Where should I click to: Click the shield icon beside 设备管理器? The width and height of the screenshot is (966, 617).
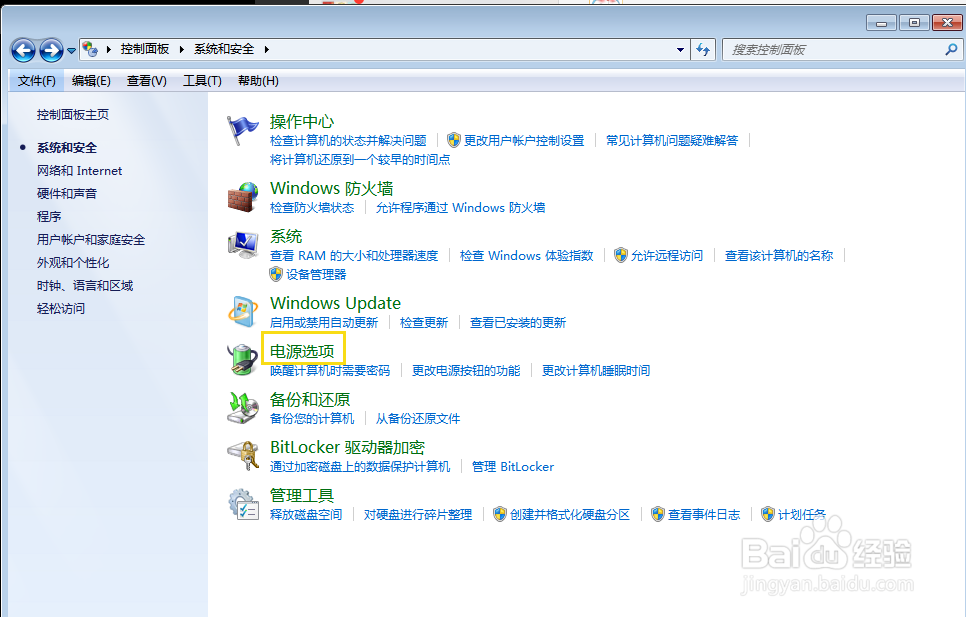274,274
